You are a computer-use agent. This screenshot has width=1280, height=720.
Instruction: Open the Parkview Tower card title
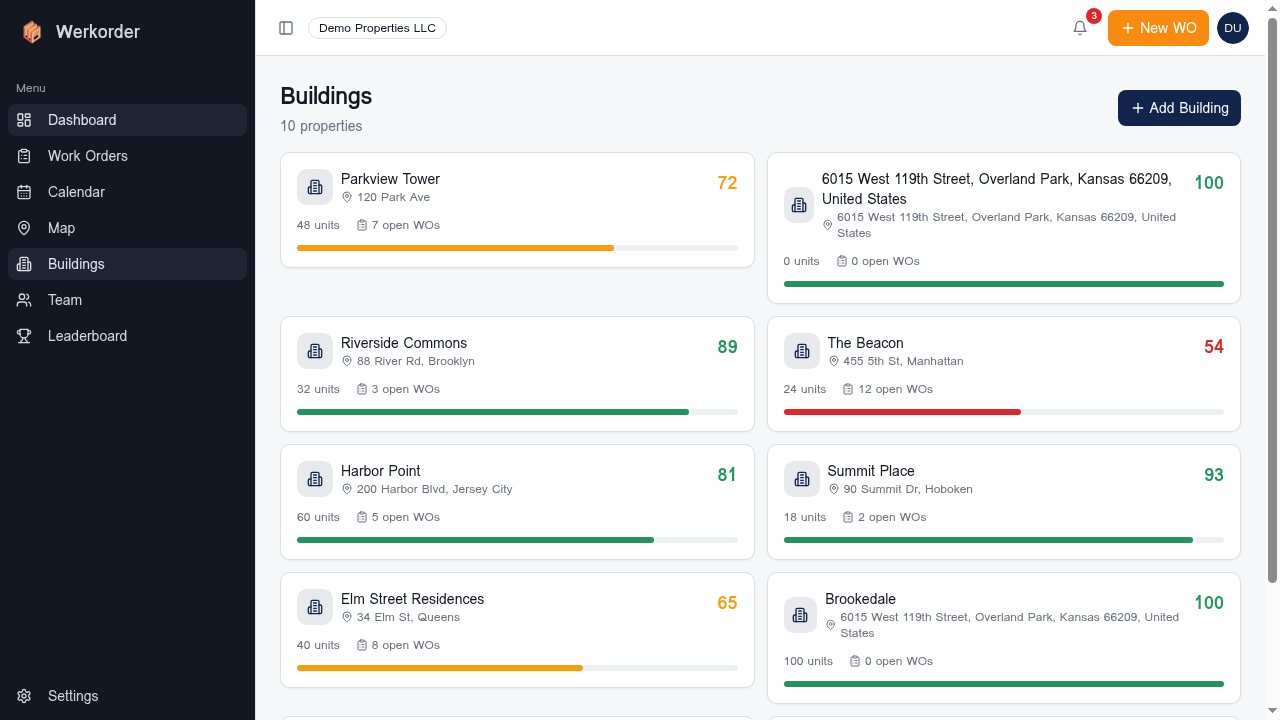coord(390,179)
